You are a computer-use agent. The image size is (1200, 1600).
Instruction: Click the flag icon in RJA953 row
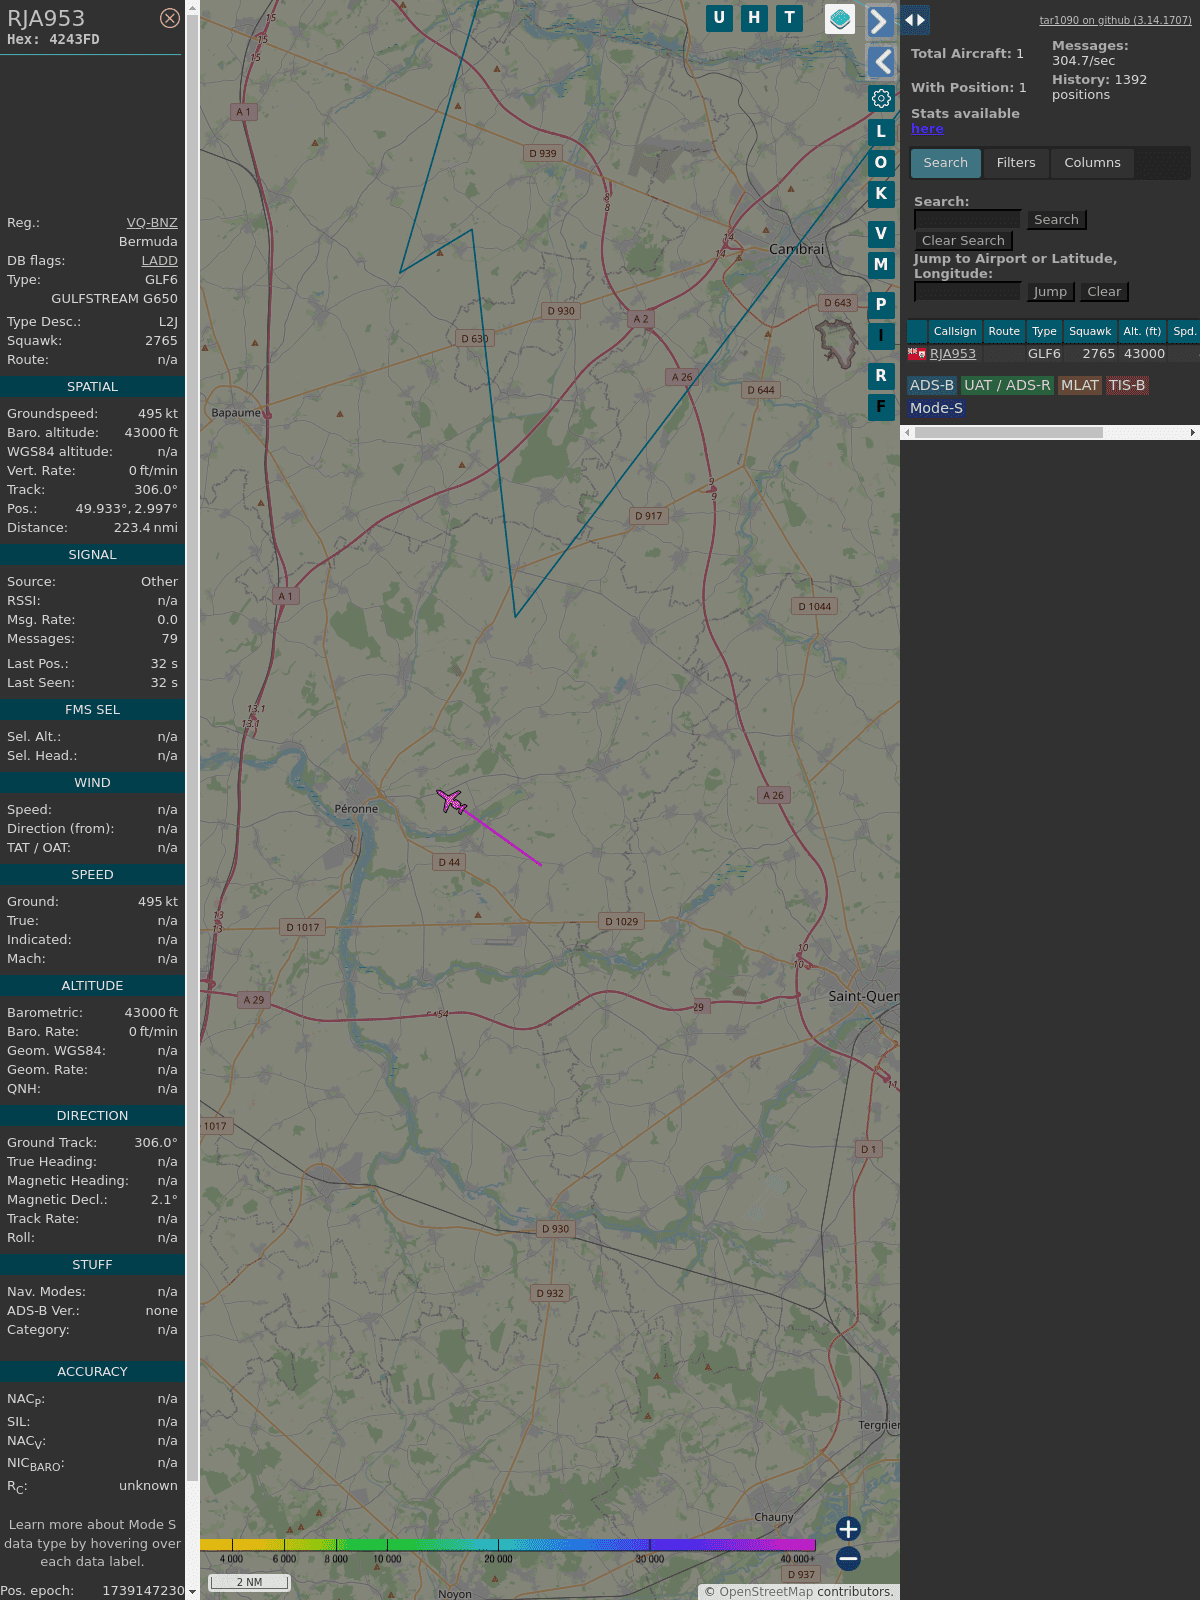tap(916, 353)
